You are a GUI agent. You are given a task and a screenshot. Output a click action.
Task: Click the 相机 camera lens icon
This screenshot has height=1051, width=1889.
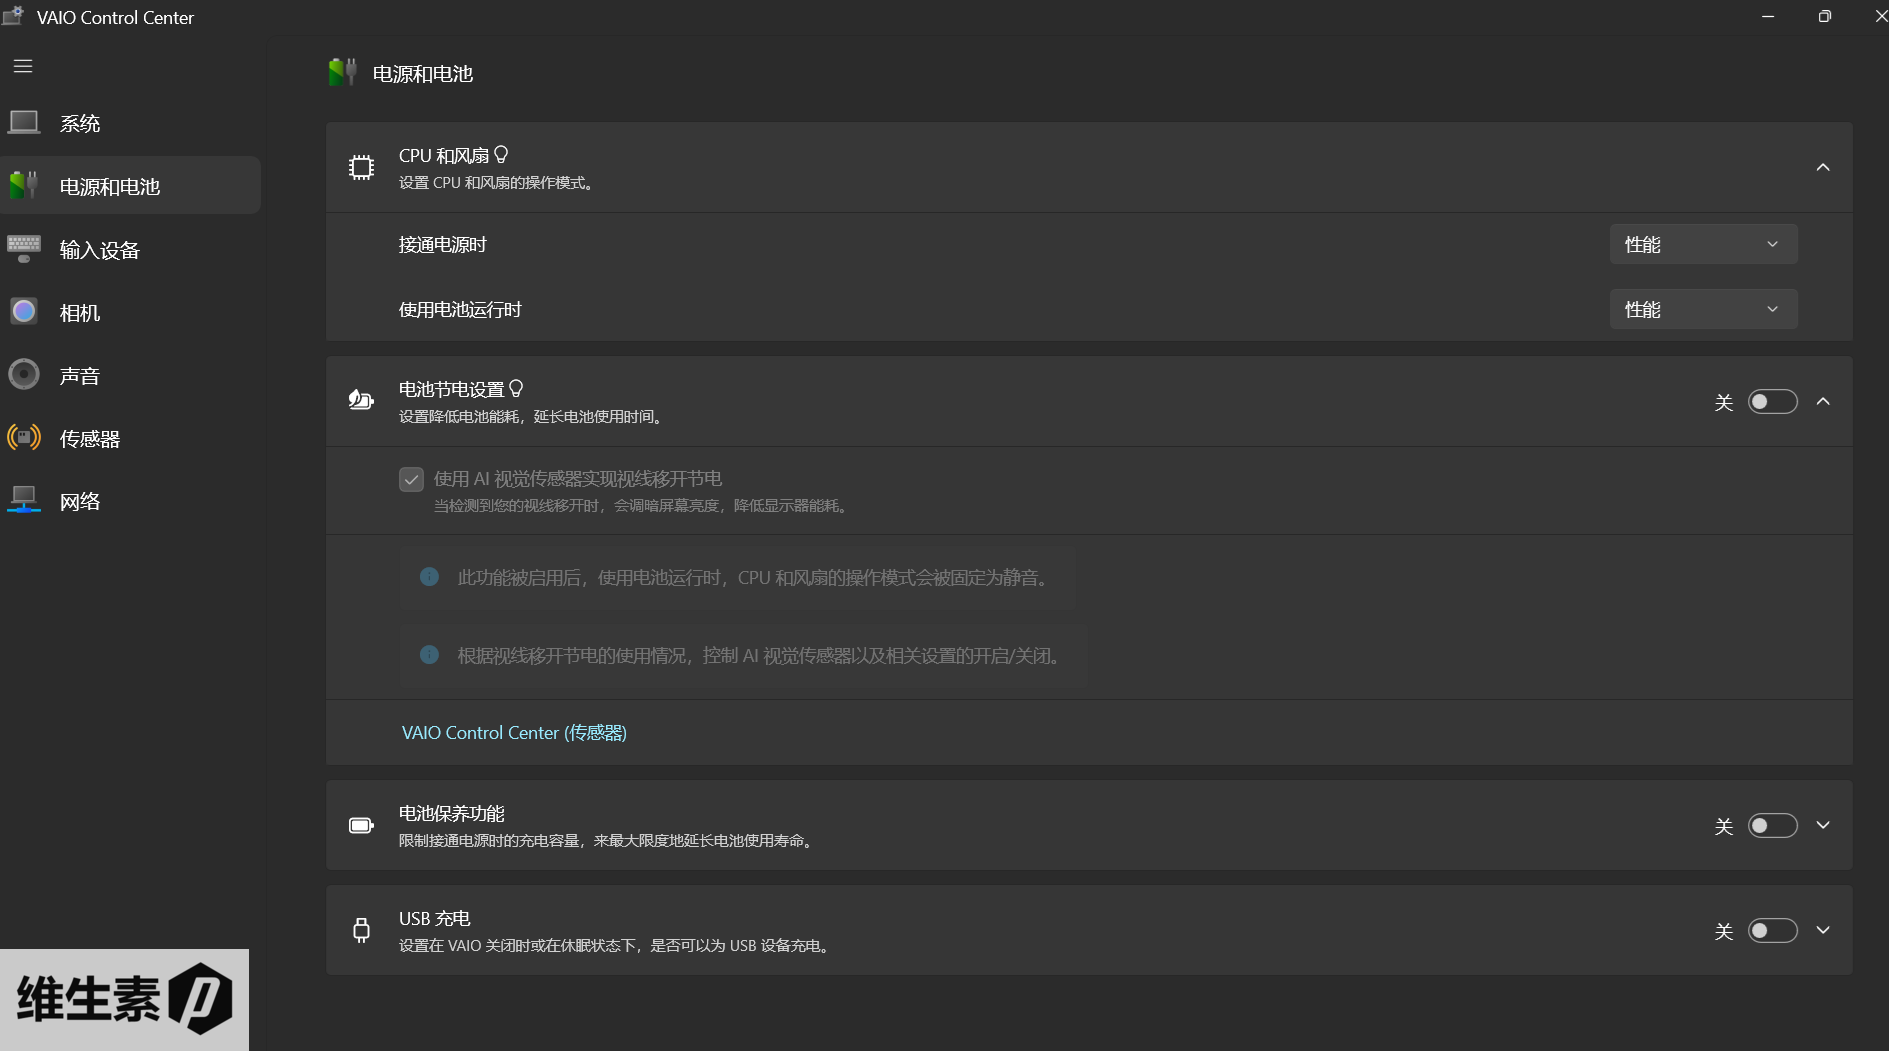pos(24,312)
